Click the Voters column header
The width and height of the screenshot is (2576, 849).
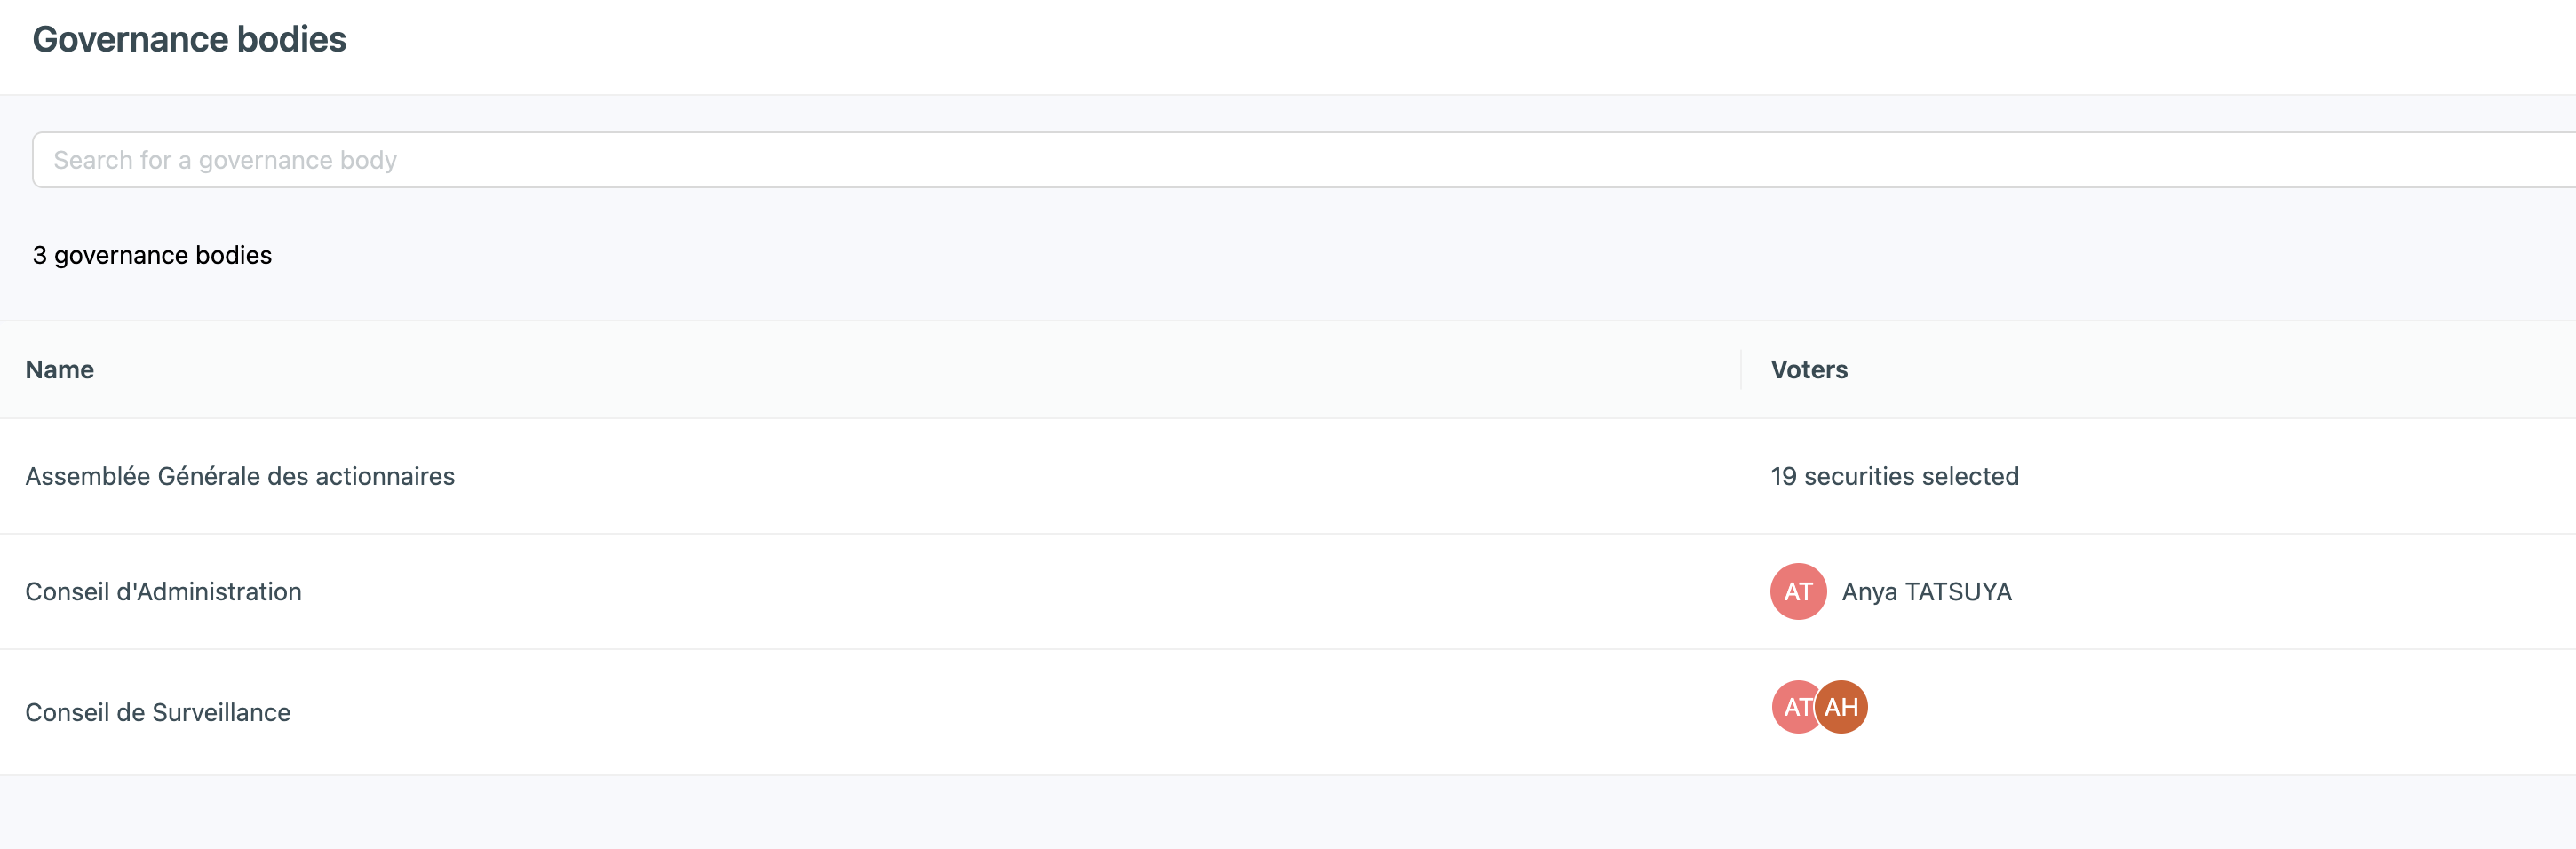pyautogui.click(x=1808, y=370)
